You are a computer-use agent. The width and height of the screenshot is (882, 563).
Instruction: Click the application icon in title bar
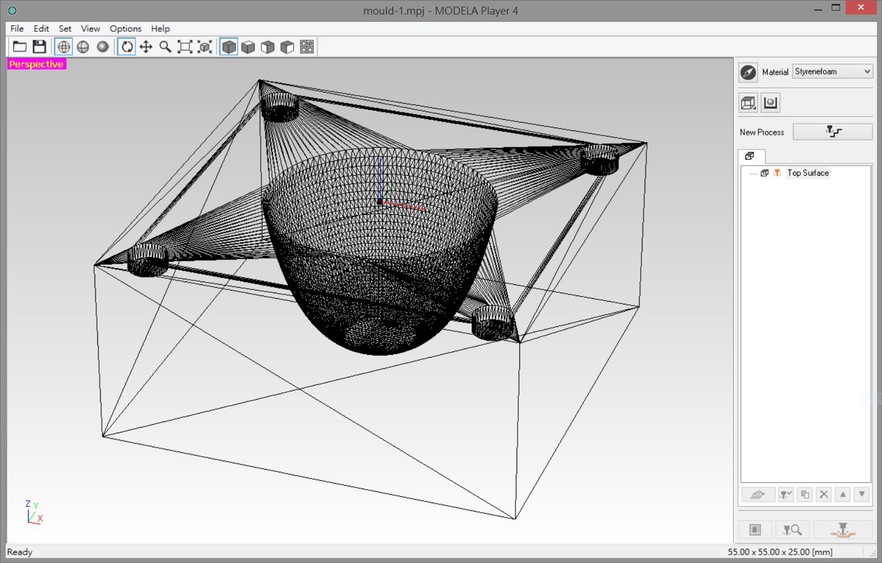coord(12,10)
